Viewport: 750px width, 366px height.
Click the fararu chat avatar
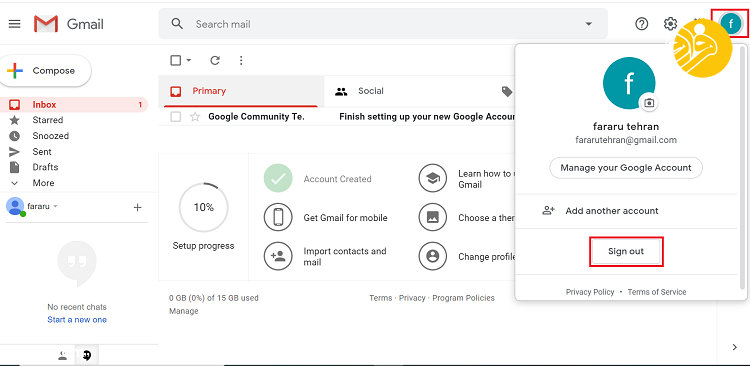(15, 206)
